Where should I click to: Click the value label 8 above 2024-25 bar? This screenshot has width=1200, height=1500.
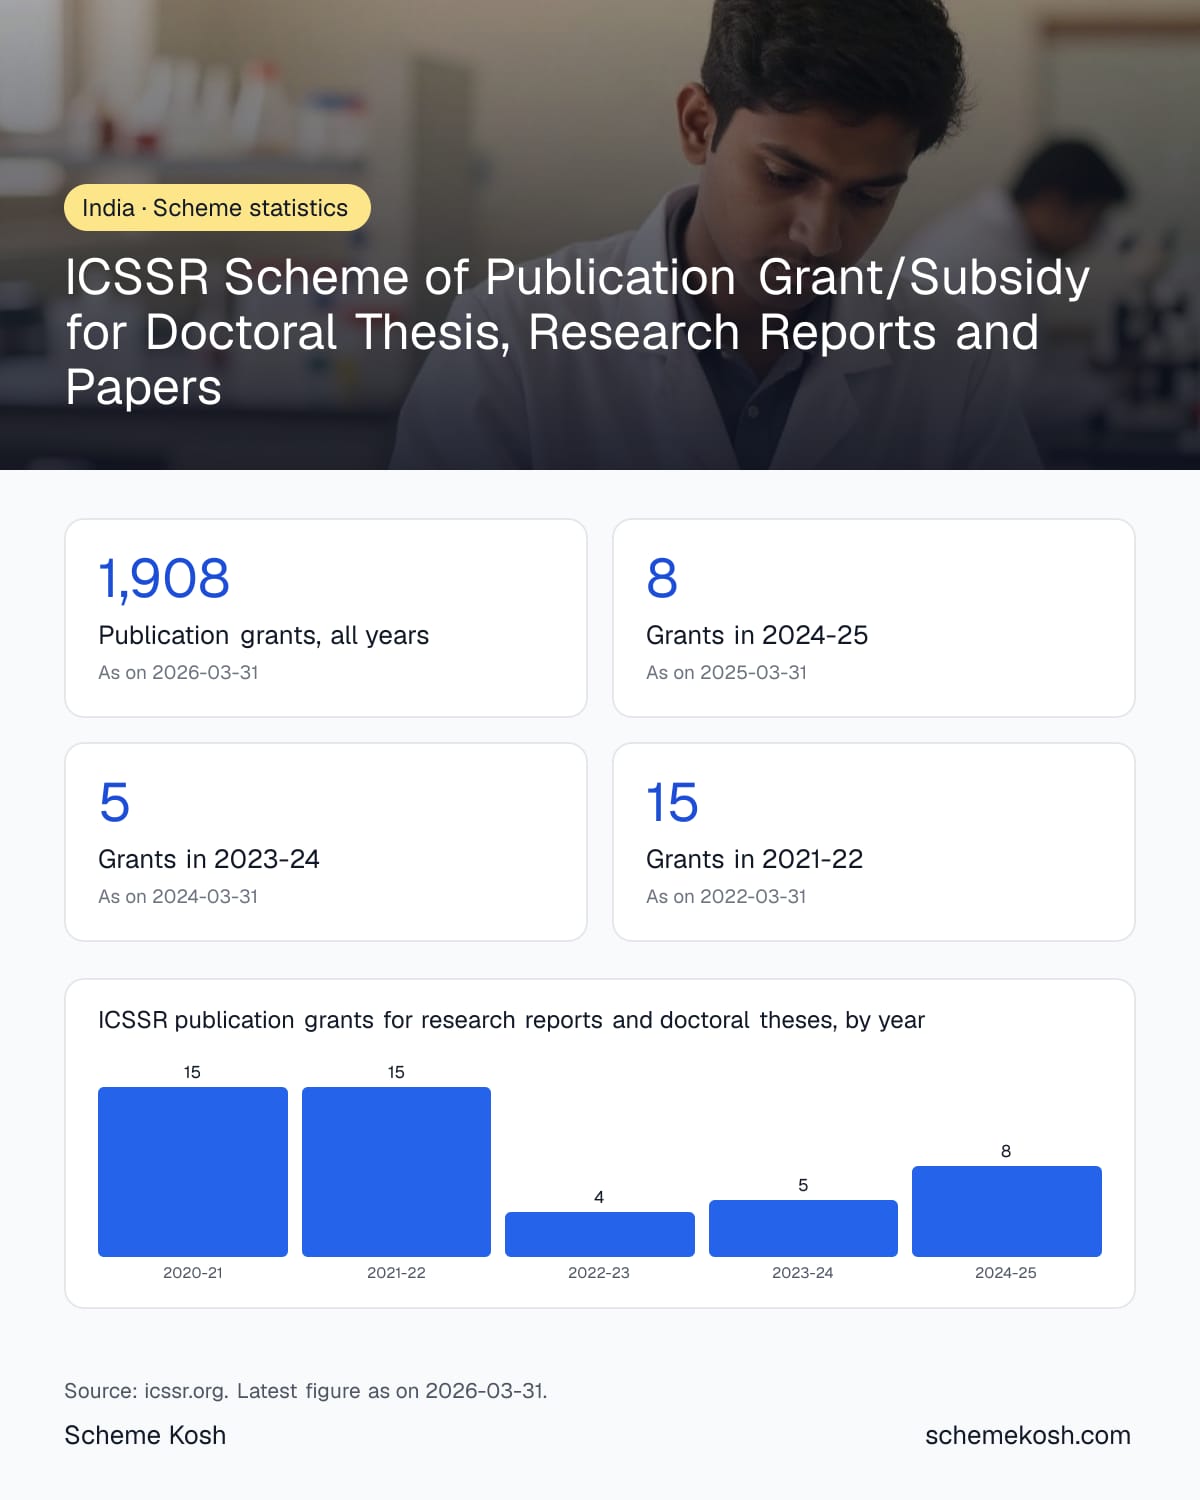[1006, 1151]
